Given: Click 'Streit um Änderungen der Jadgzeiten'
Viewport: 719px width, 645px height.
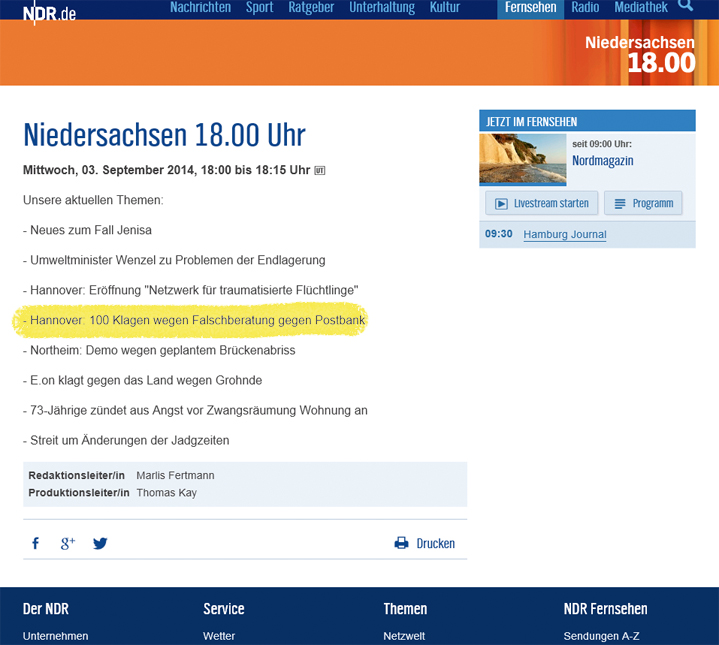Looking at the screenshot, I should click(126, 441).
